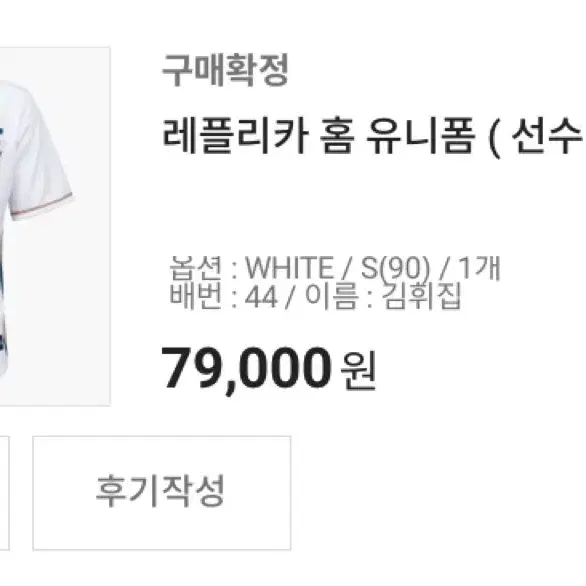Click the 원 currency unit after the price
Viewport: 586px width, 586px height.
pos(358,371)
